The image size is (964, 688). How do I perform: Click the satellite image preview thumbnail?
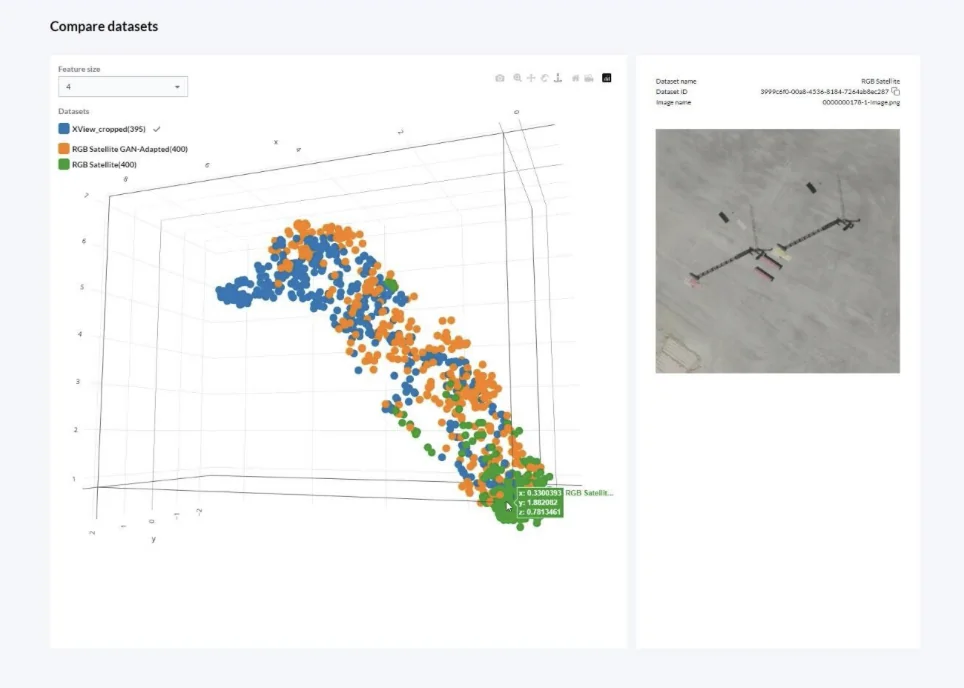pyautogui.click(x=778, y=251)
